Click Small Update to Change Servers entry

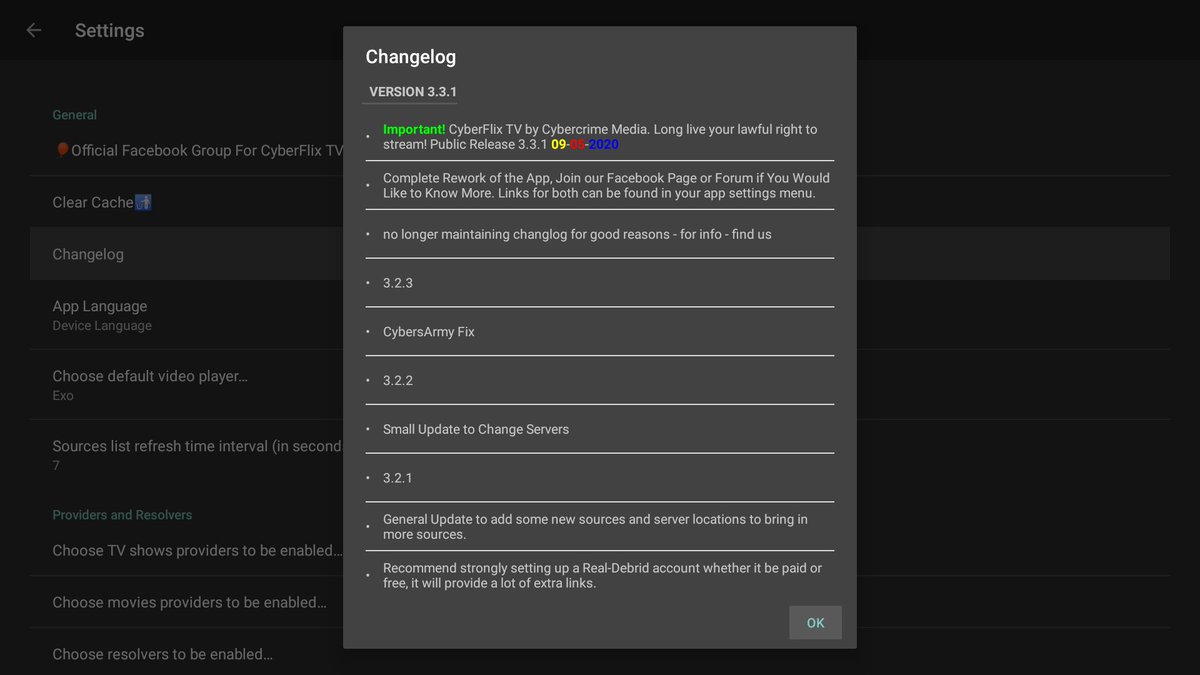[x=600, y=429]
